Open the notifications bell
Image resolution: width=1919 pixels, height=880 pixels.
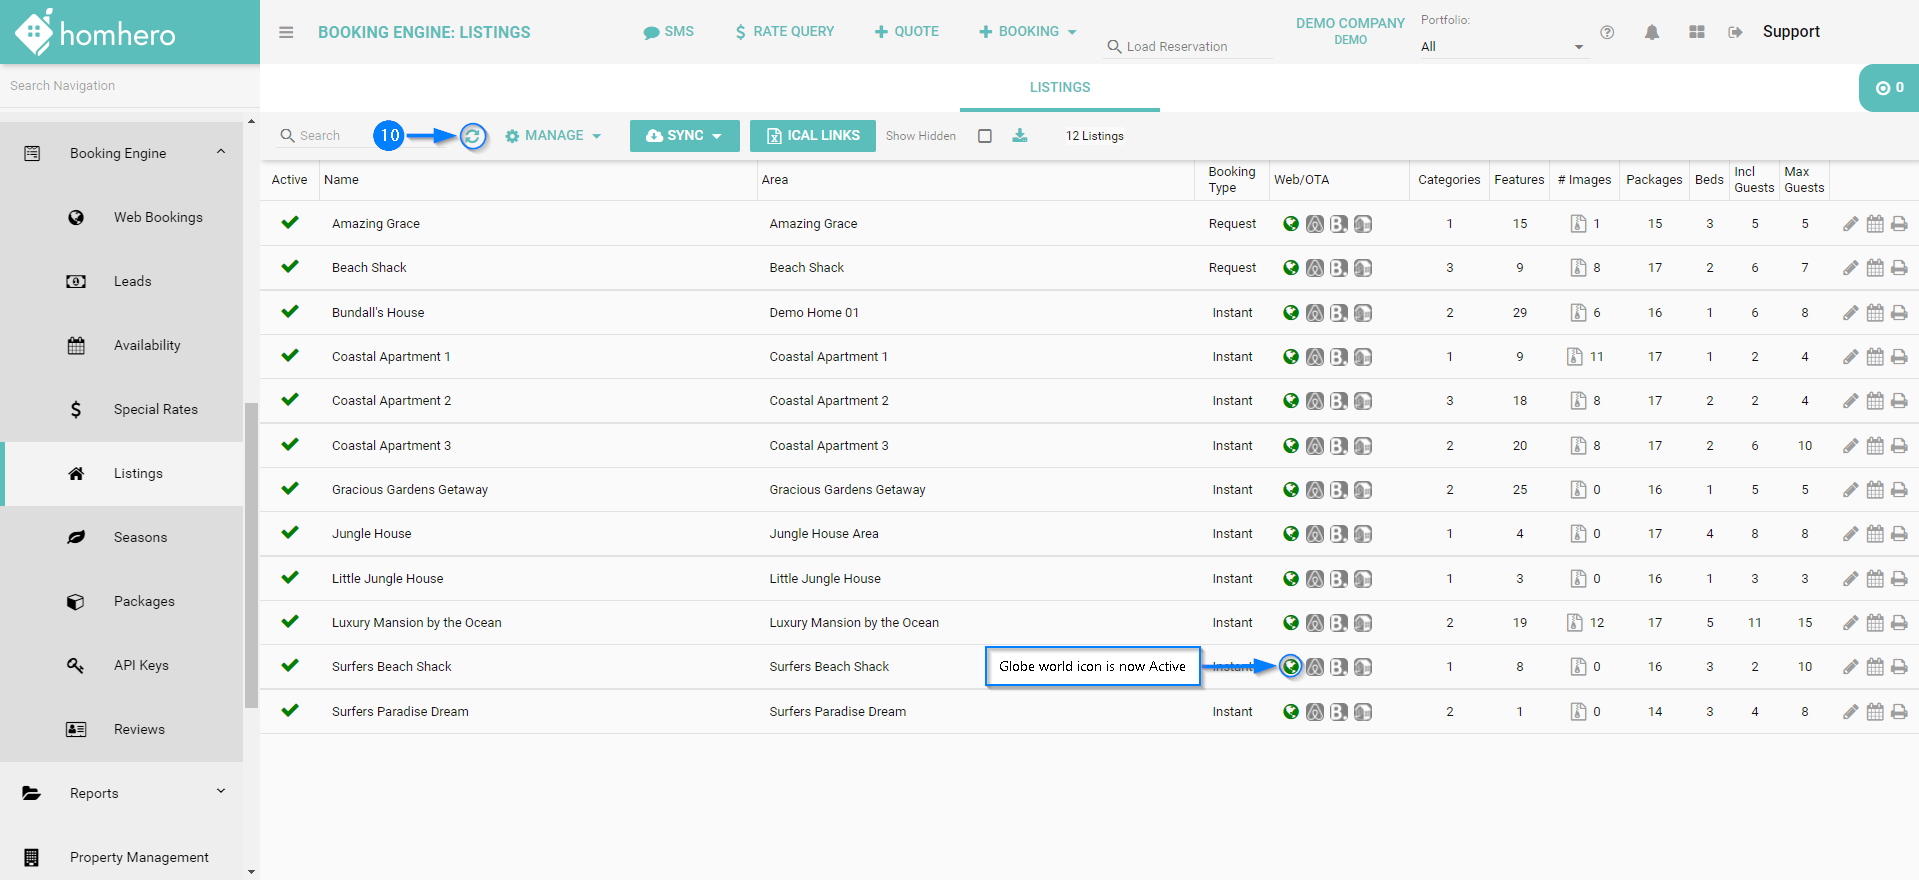[x=1651, y=32]
